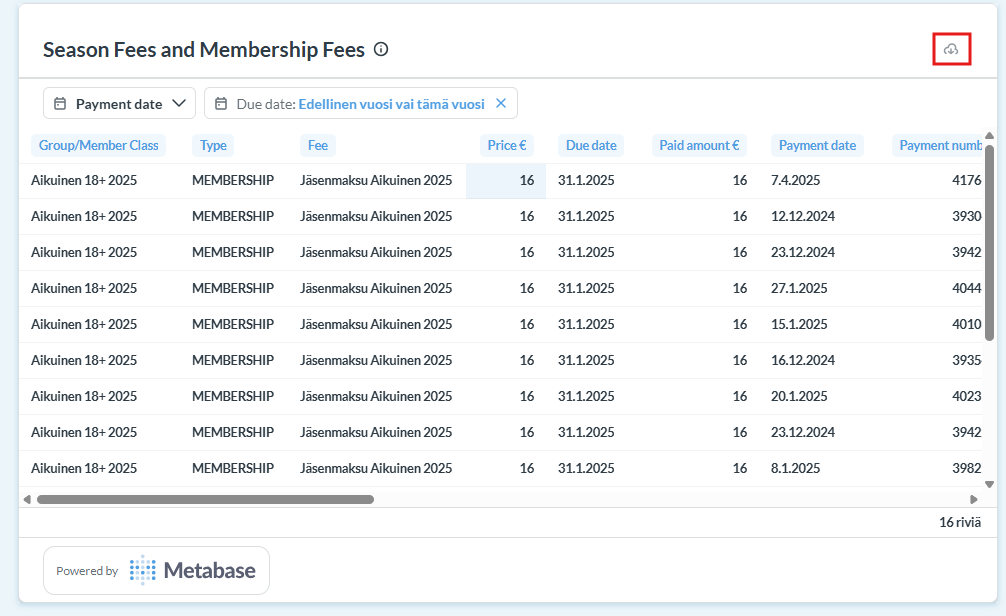Click payment number 3982
1006x616 pixels.
[x=966, y=468]
